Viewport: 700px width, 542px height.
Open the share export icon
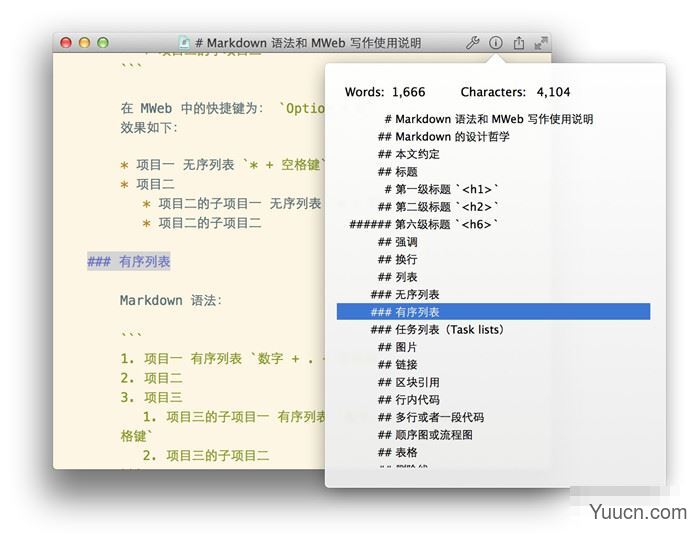point(519,43)
